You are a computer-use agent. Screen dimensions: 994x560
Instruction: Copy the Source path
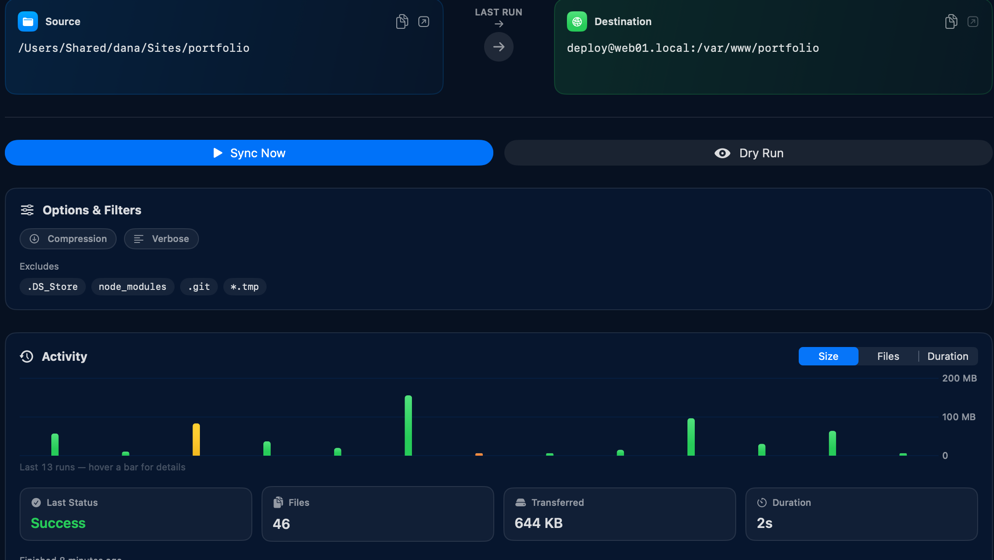tap(402, 22)
